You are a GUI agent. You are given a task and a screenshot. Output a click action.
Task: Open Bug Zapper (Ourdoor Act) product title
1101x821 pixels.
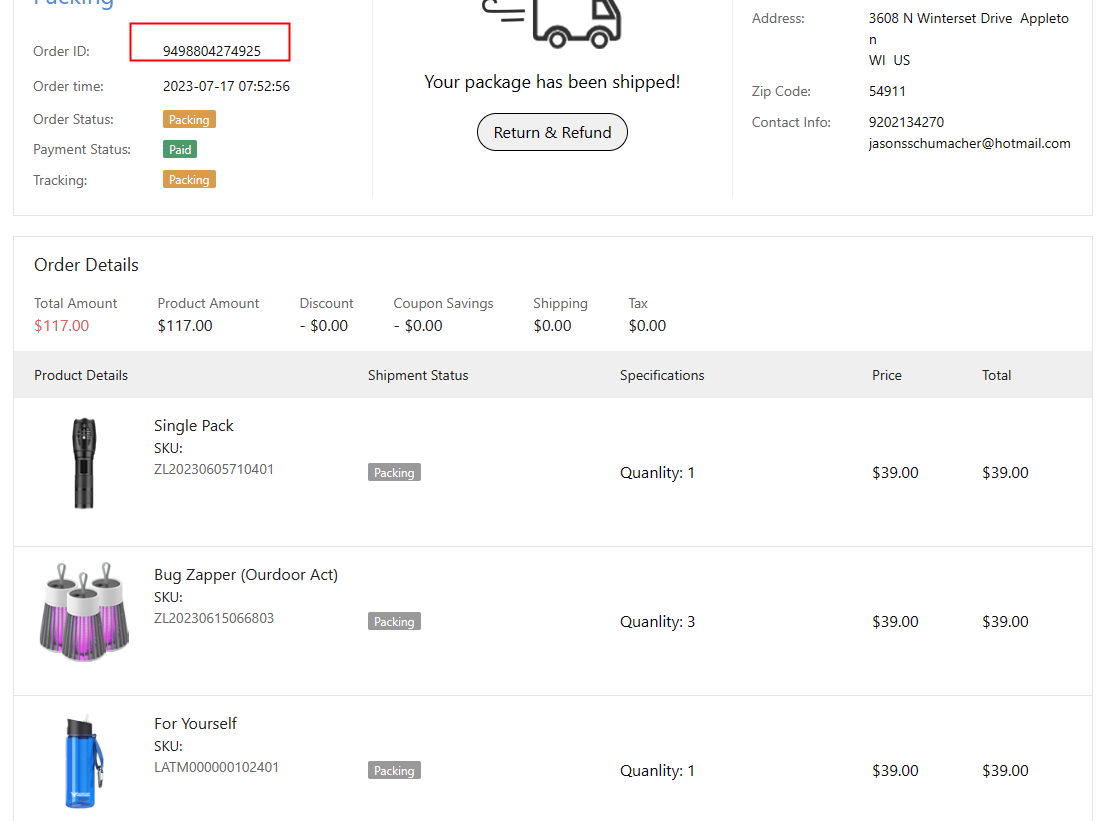pyautogui.click(x=246, y=574)
